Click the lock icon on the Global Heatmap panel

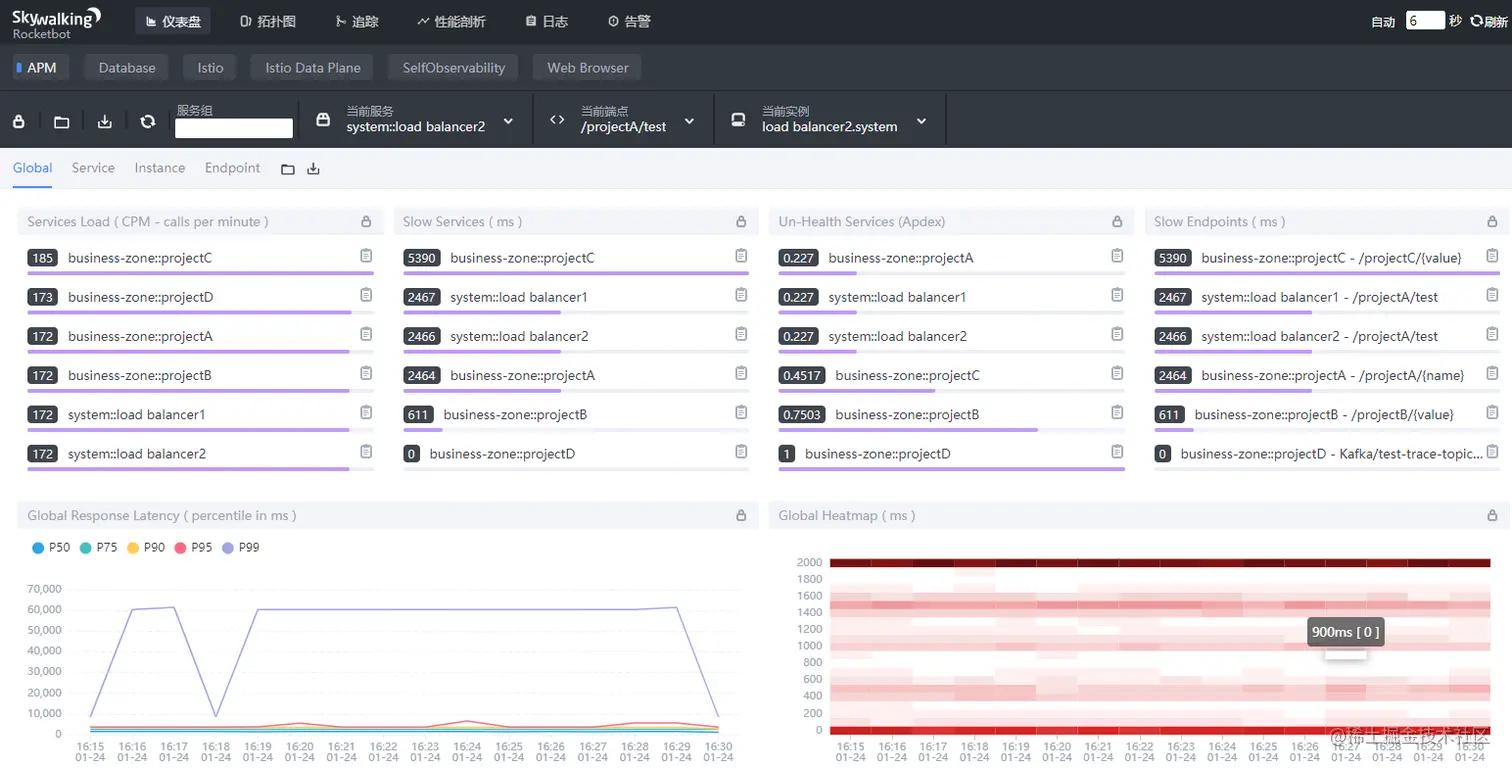(x=1493, y=516)
